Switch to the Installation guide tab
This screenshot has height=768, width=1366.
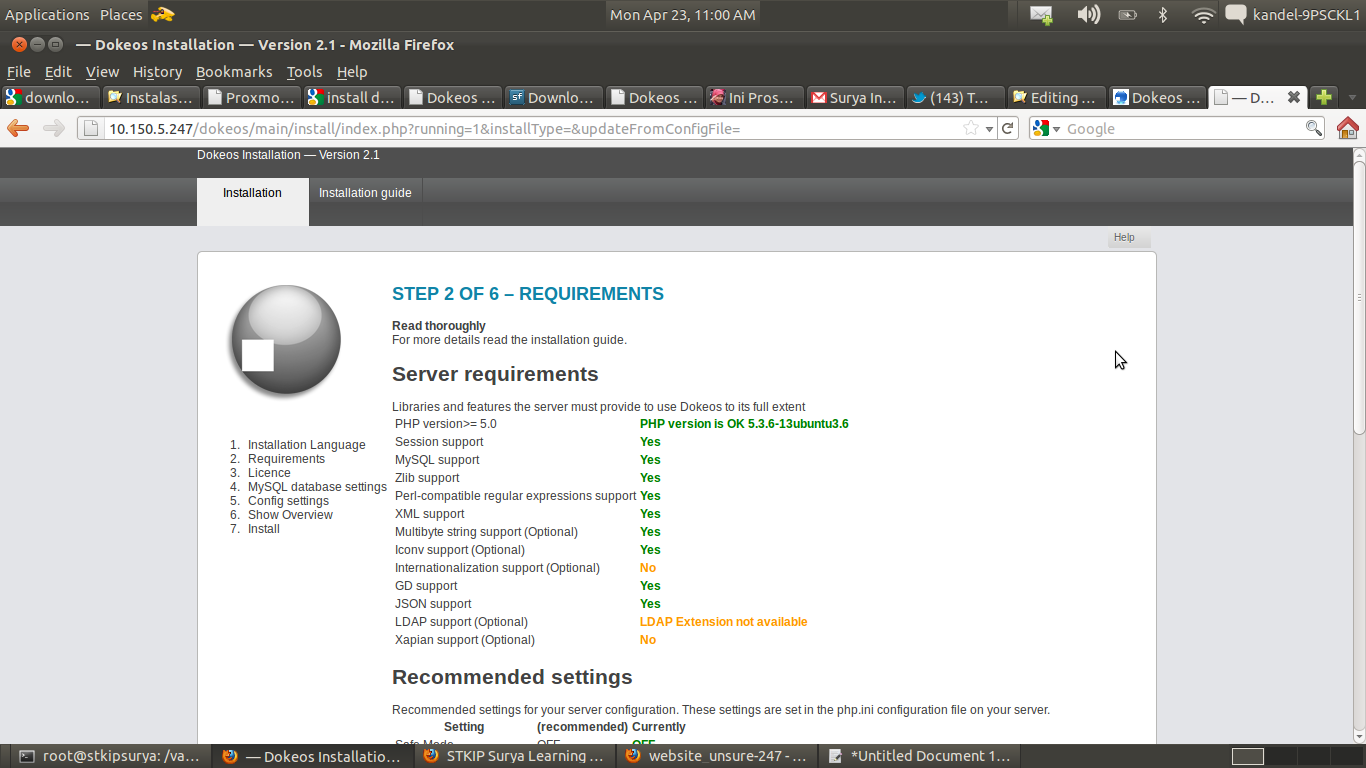[x=365, y=193]
